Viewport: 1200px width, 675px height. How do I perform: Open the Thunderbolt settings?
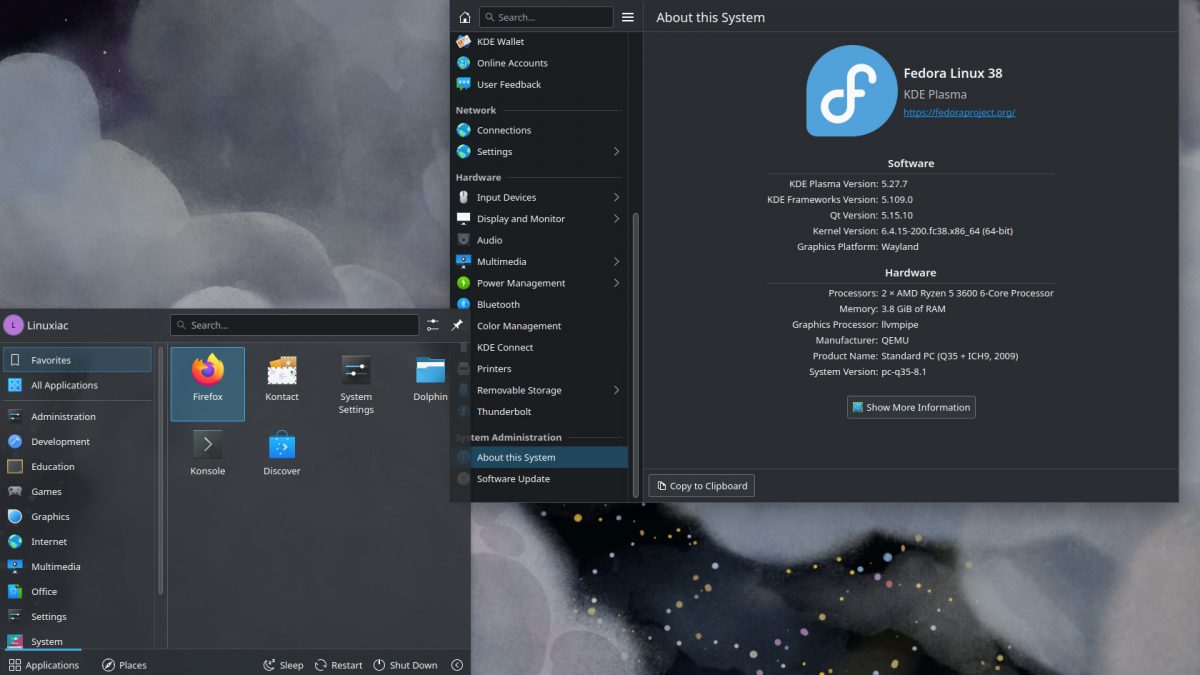[x=540, y=412]
